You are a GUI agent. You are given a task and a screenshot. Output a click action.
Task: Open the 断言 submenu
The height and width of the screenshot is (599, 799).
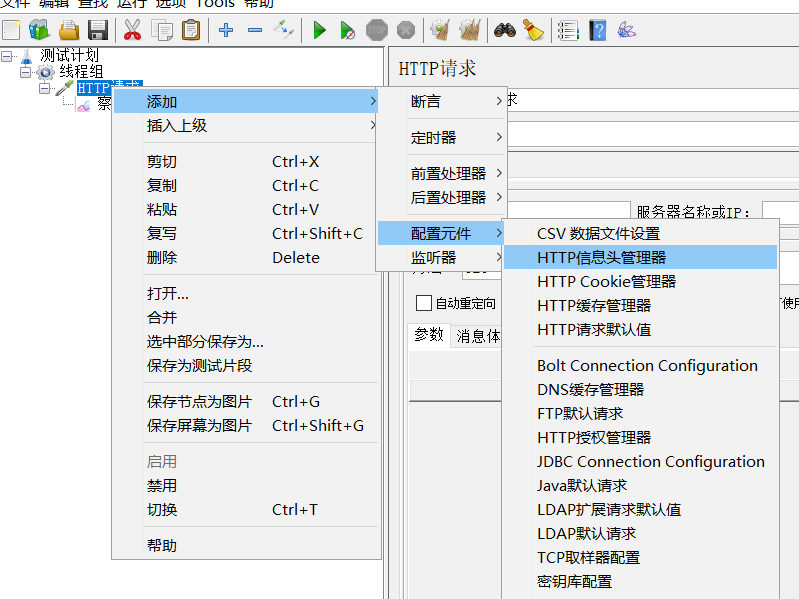point(425,101)
